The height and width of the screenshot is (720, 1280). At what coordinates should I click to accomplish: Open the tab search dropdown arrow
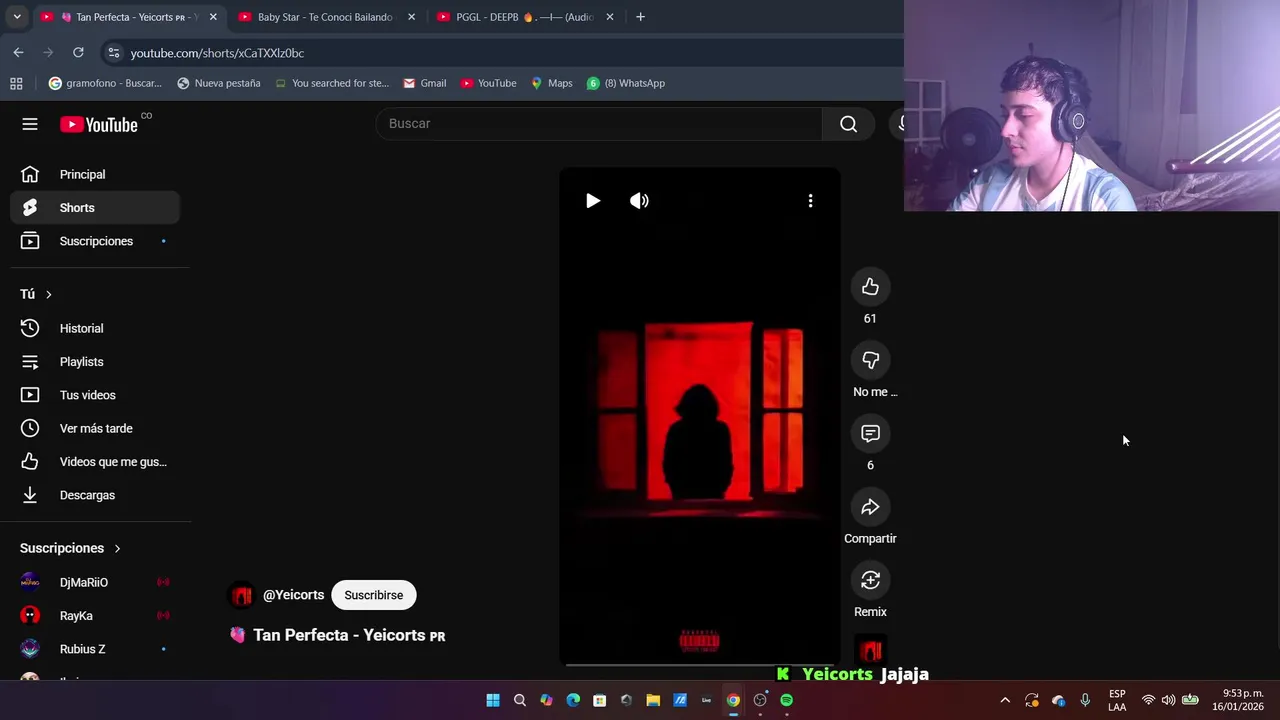(x=17, y=17)
